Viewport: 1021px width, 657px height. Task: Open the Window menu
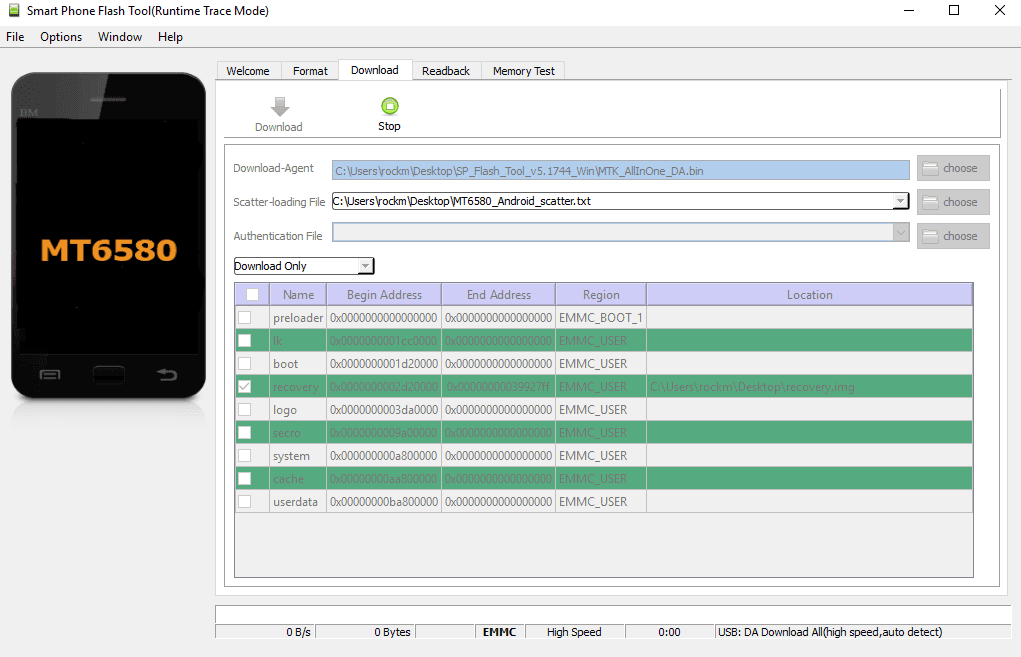click(120, 37)
